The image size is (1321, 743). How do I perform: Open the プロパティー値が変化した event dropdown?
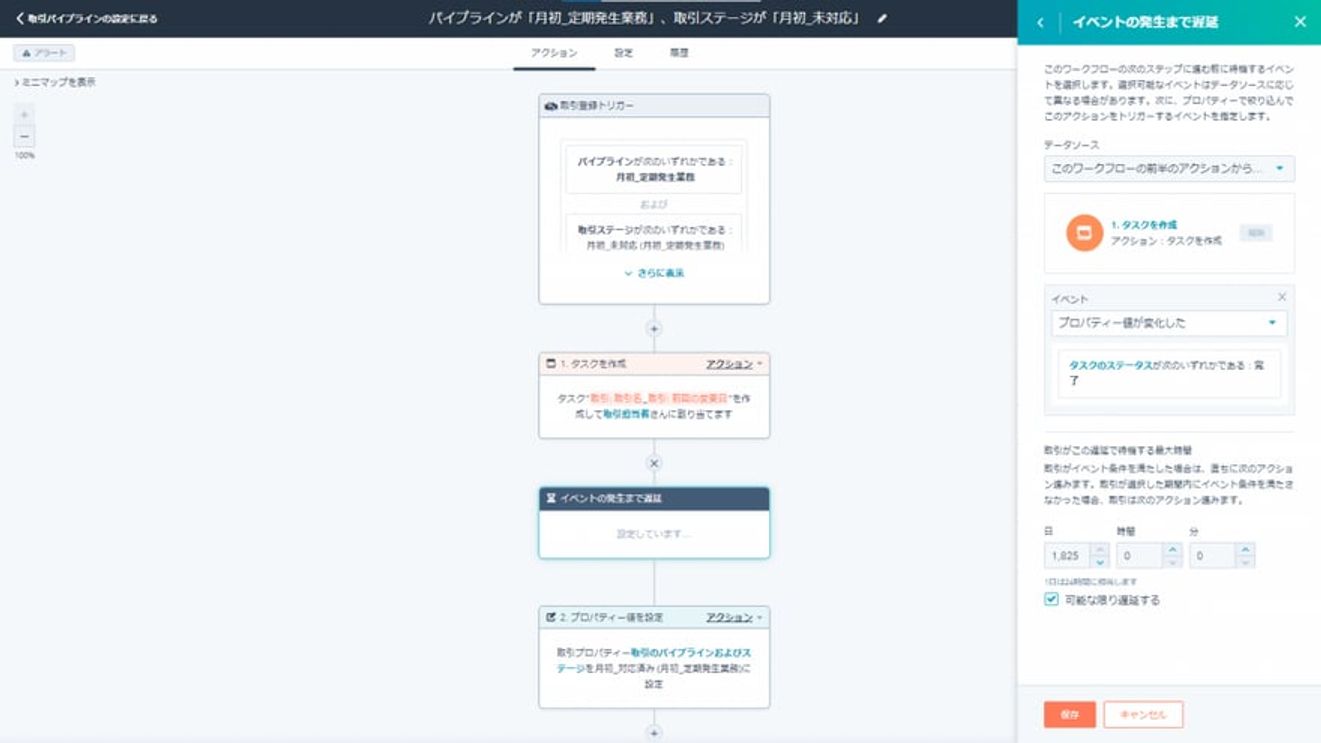pyautogui.click(x=1169, y=323)
